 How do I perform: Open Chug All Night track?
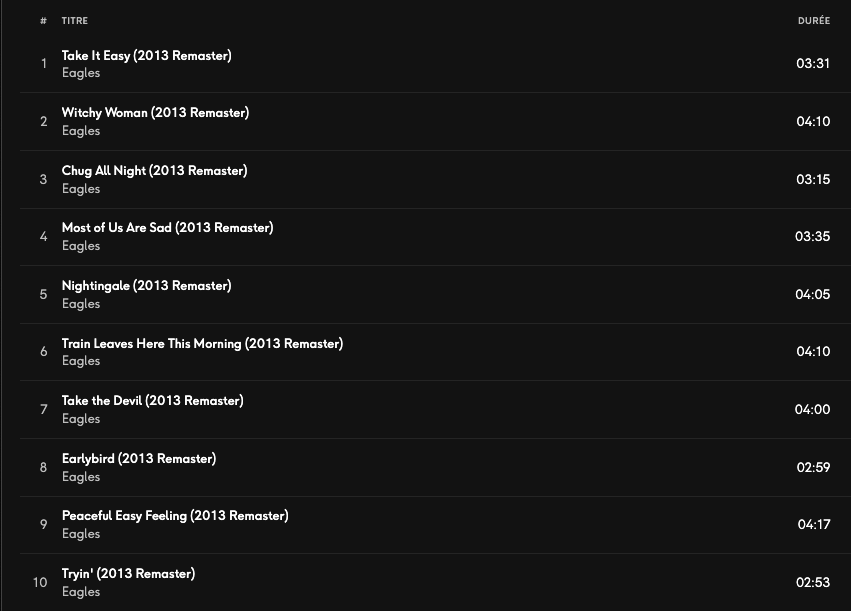click(x=154, y=171)
